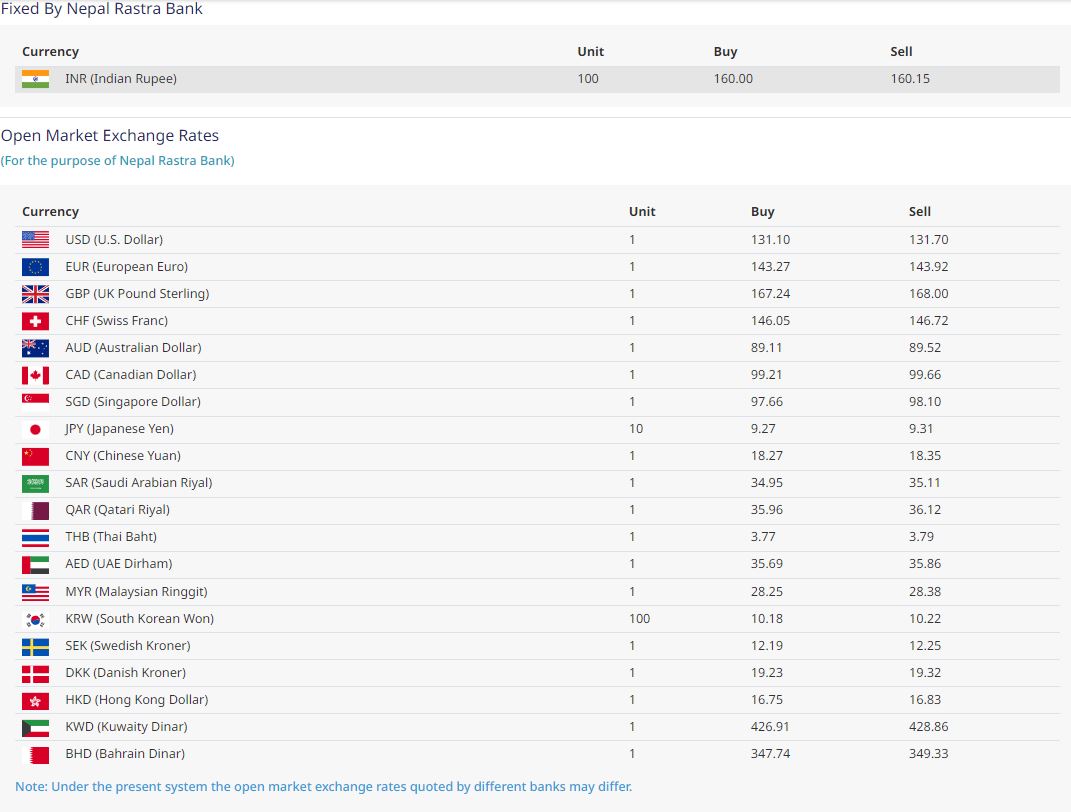Viewport: 1071px width, 812px height.
Task: Click the INR sell rate 160.15
Action: (910, 79)
